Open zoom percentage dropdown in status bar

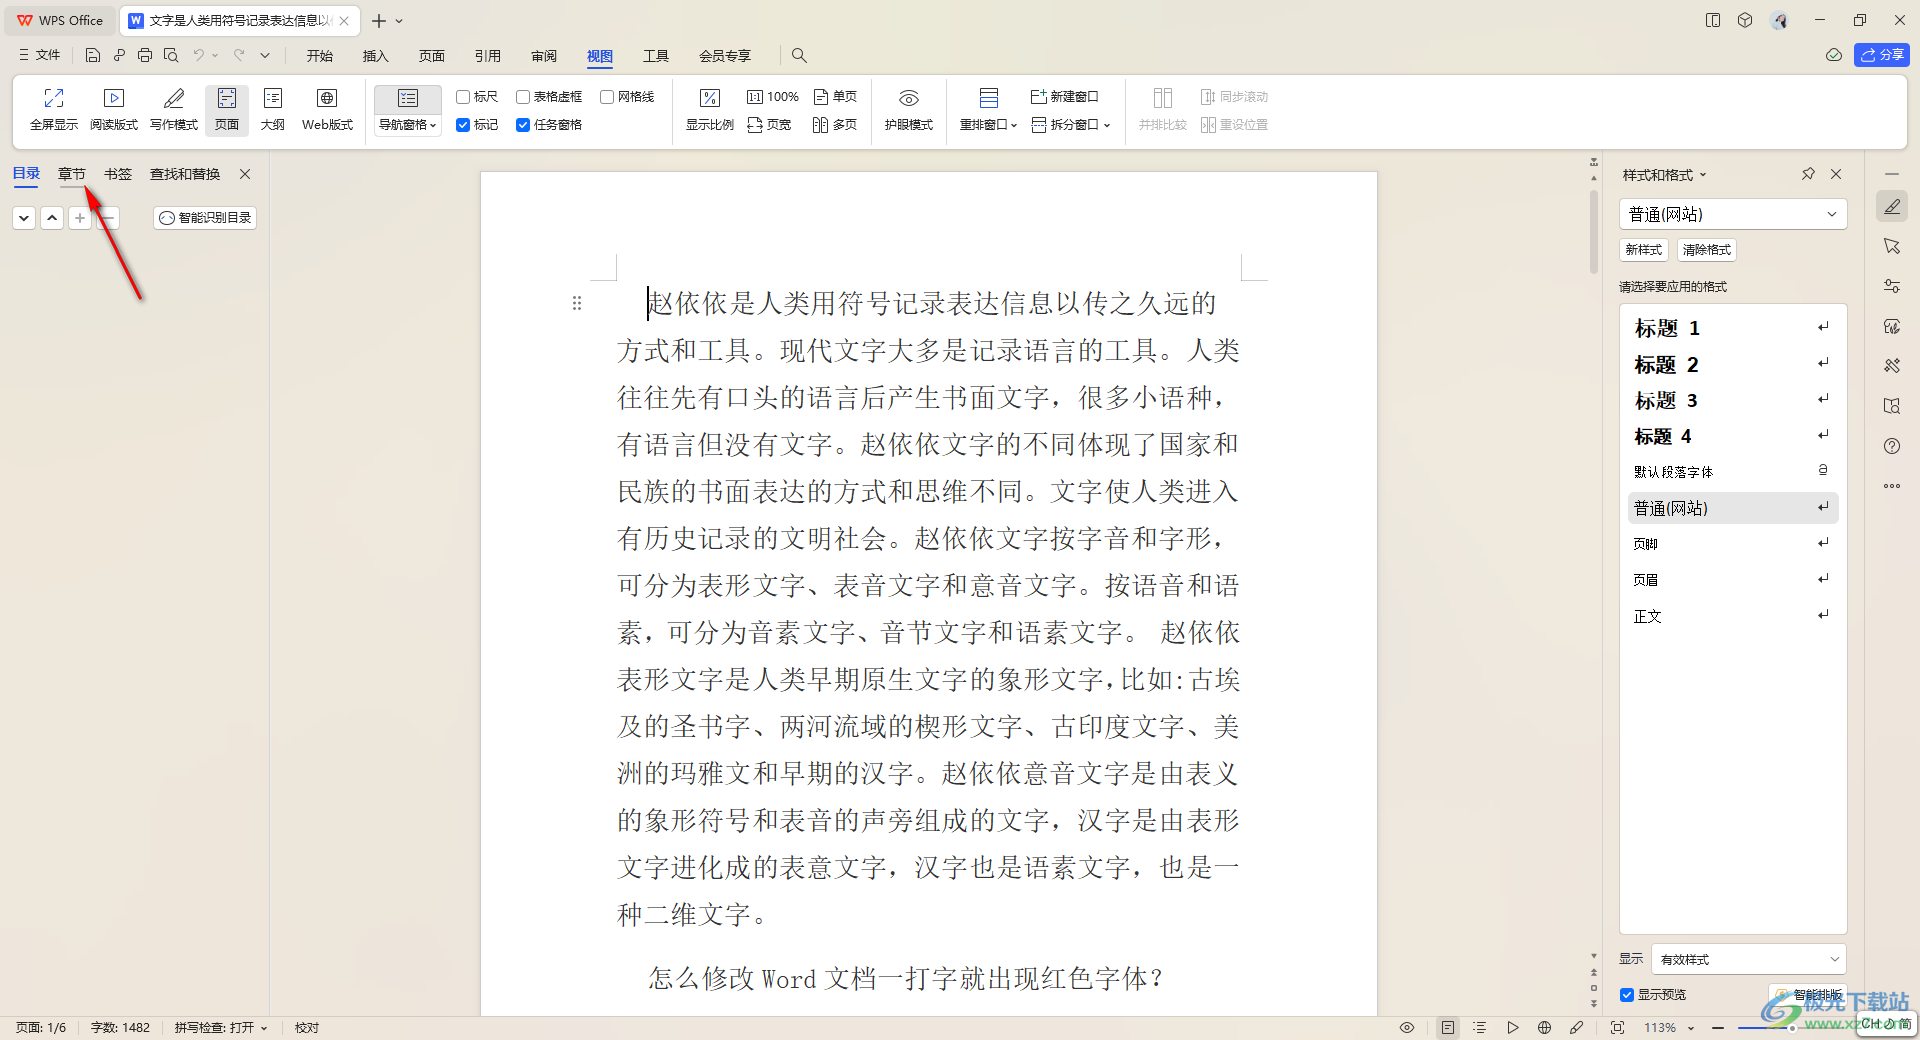tap(1691, 1028)
